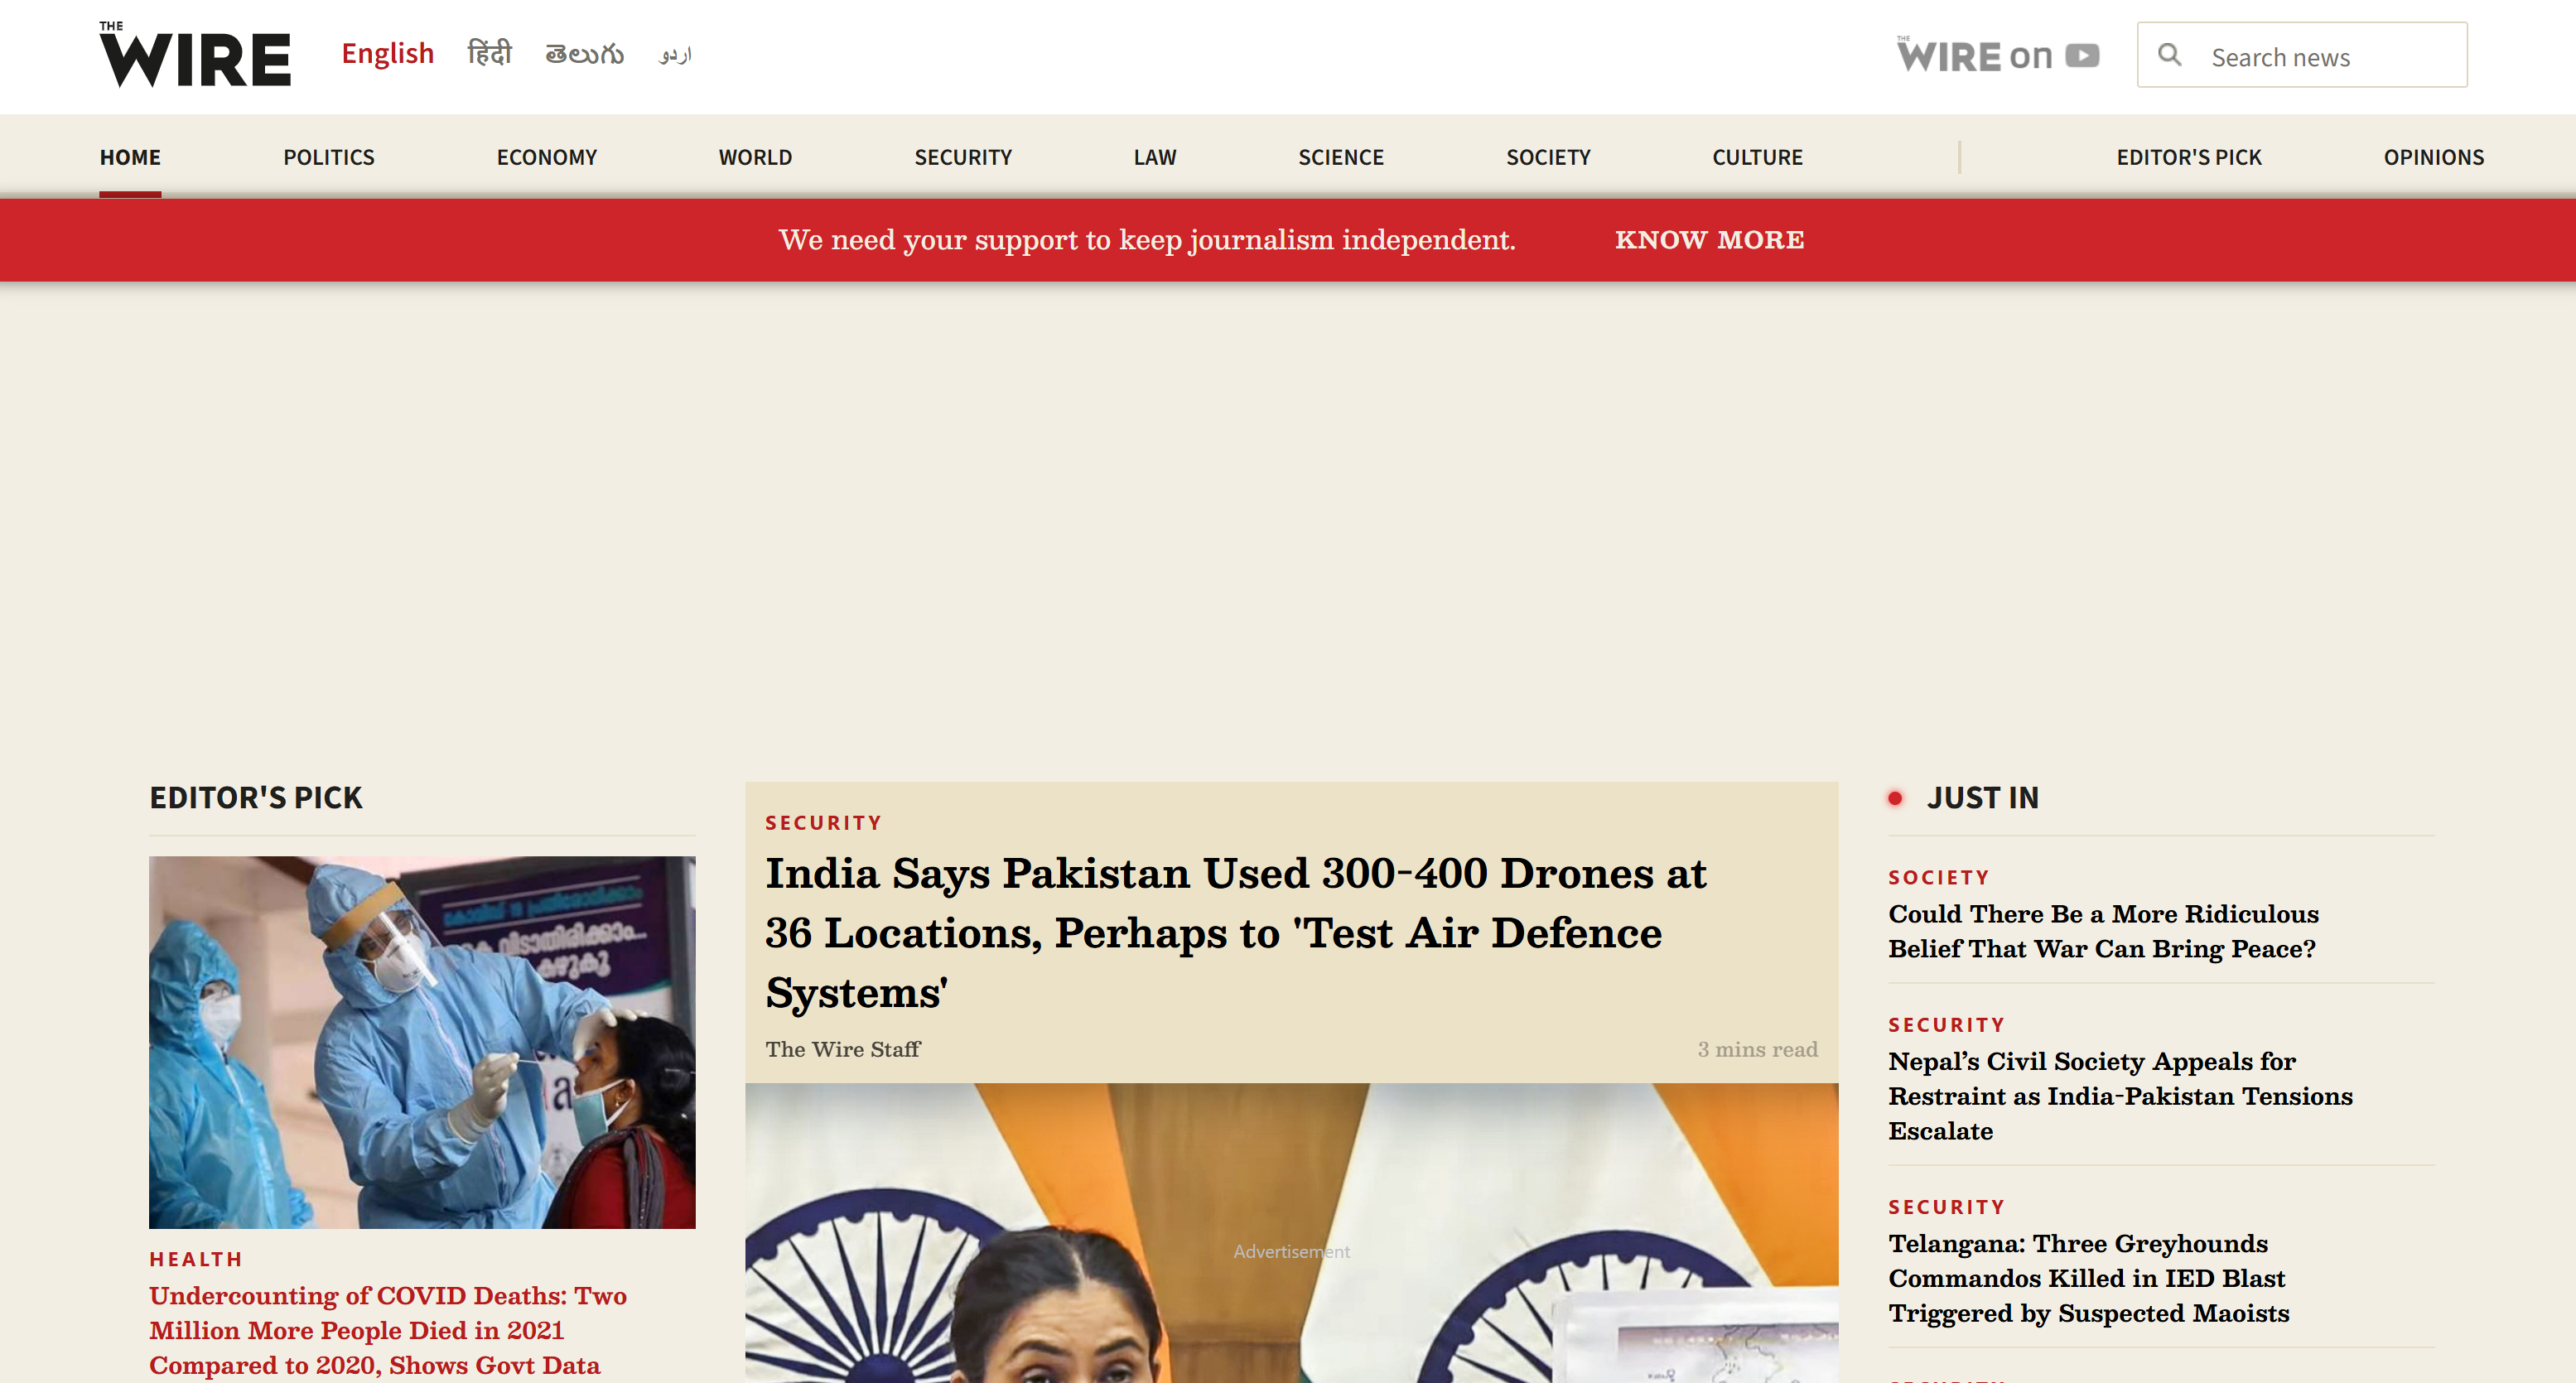2576x1383 pixels.
Task: Open Telangana Greyhounds Commandos article
Action: (x=2089, y=1278)
